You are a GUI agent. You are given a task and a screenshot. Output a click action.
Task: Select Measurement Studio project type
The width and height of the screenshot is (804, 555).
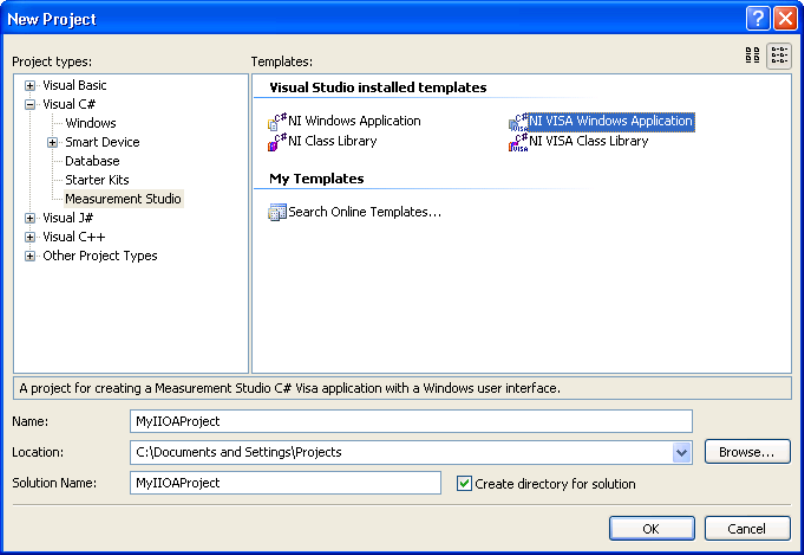[123, 199]
